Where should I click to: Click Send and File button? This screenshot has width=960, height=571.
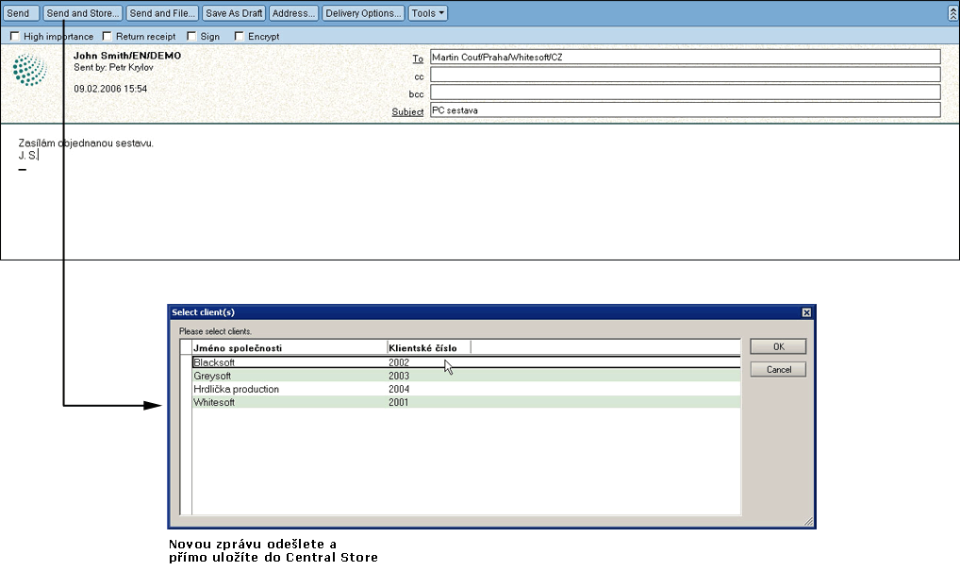161,14
